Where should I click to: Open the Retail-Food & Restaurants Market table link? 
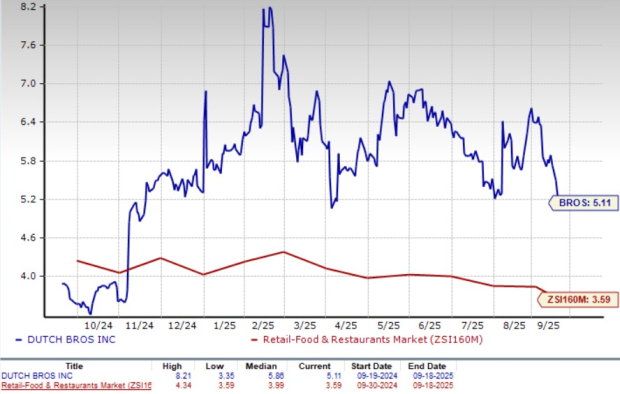click(x=76, y=385)
